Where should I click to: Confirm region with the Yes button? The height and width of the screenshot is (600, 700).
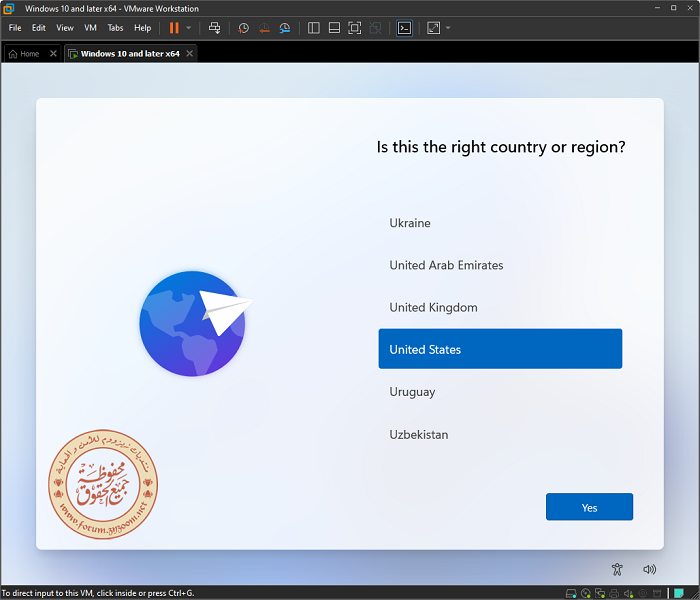click(x=589, y=507)
